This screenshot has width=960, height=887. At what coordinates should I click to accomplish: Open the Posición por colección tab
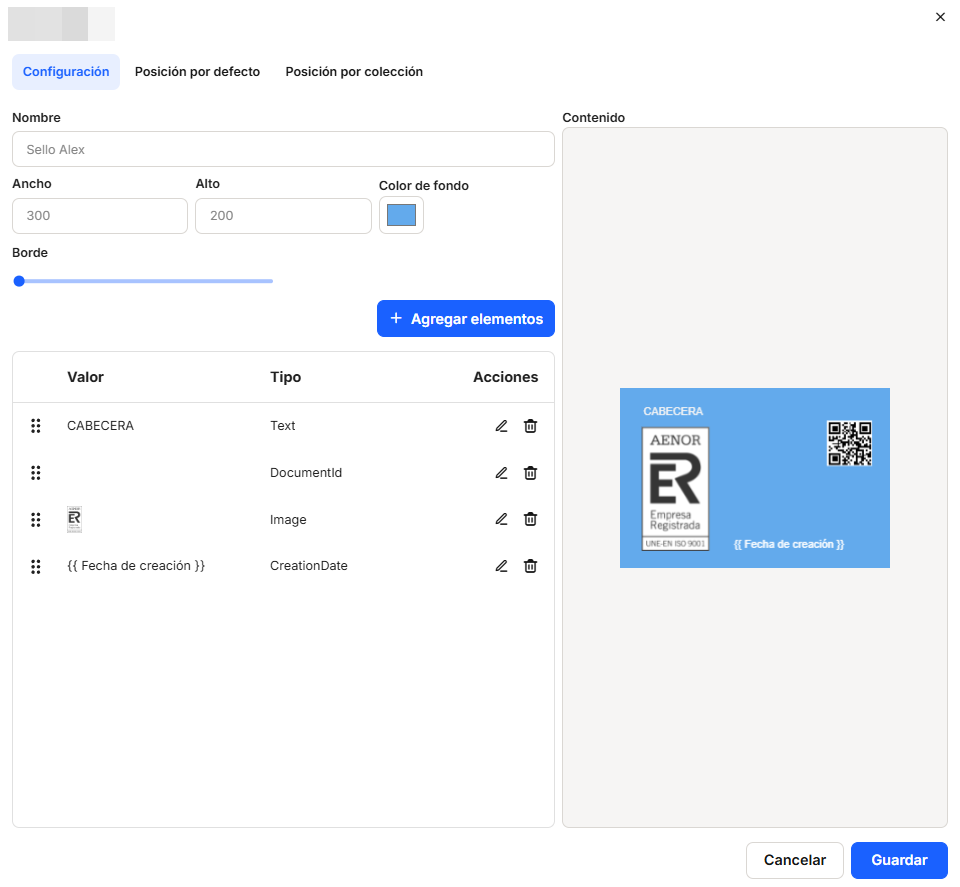coord(354,72)
